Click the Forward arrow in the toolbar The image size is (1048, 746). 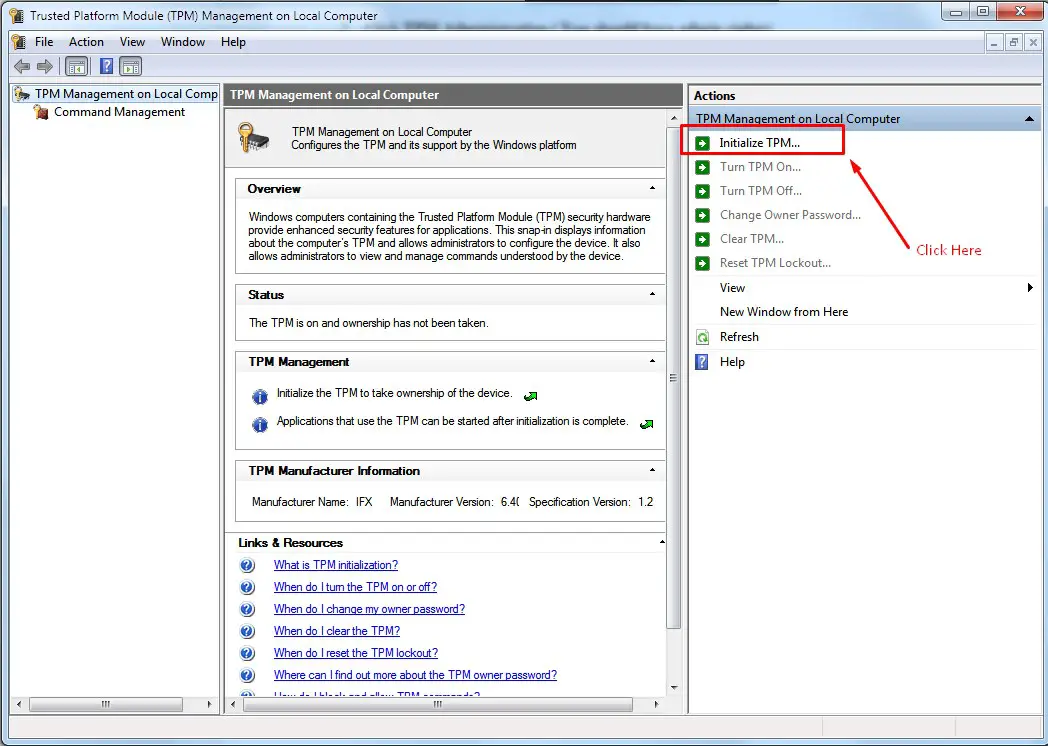pos(45,66)
